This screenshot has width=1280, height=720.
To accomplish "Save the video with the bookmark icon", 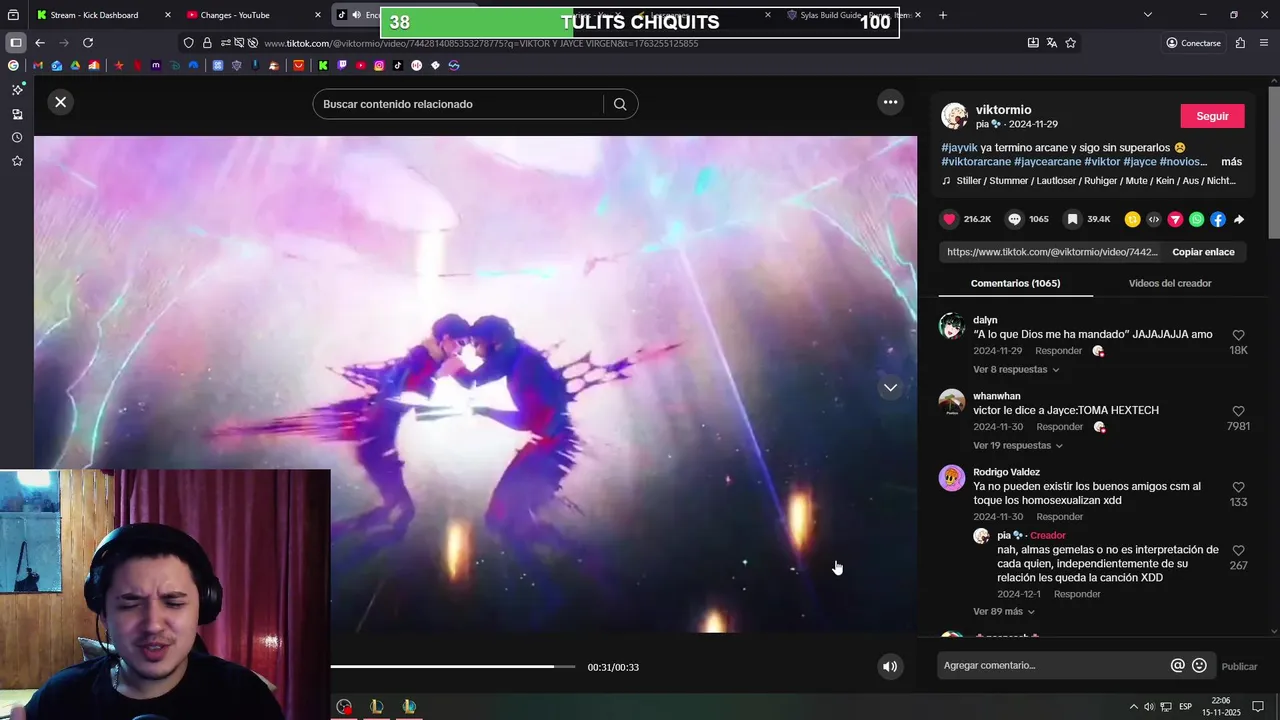I will (1072, 219).
